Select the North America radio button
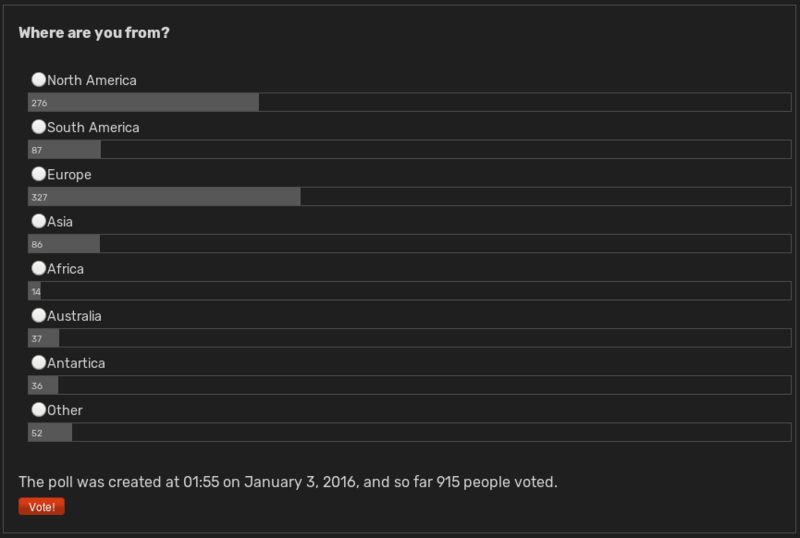 (39, 80)
